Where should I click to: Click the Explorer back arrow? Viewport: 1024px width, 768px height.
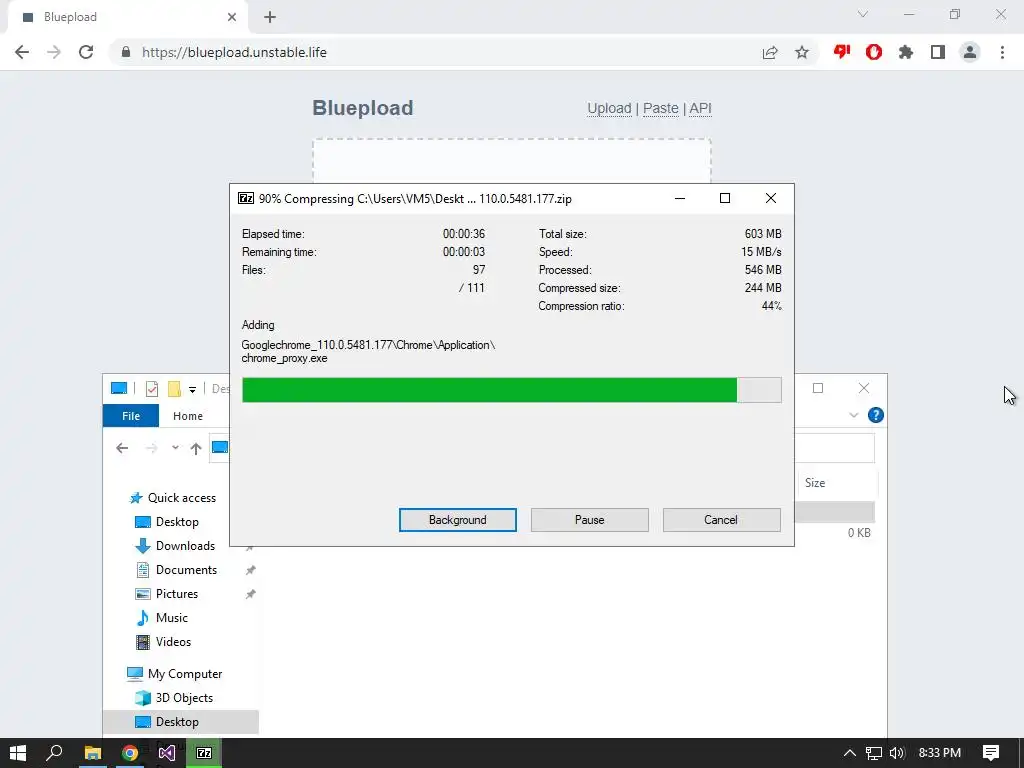(122, 448)
